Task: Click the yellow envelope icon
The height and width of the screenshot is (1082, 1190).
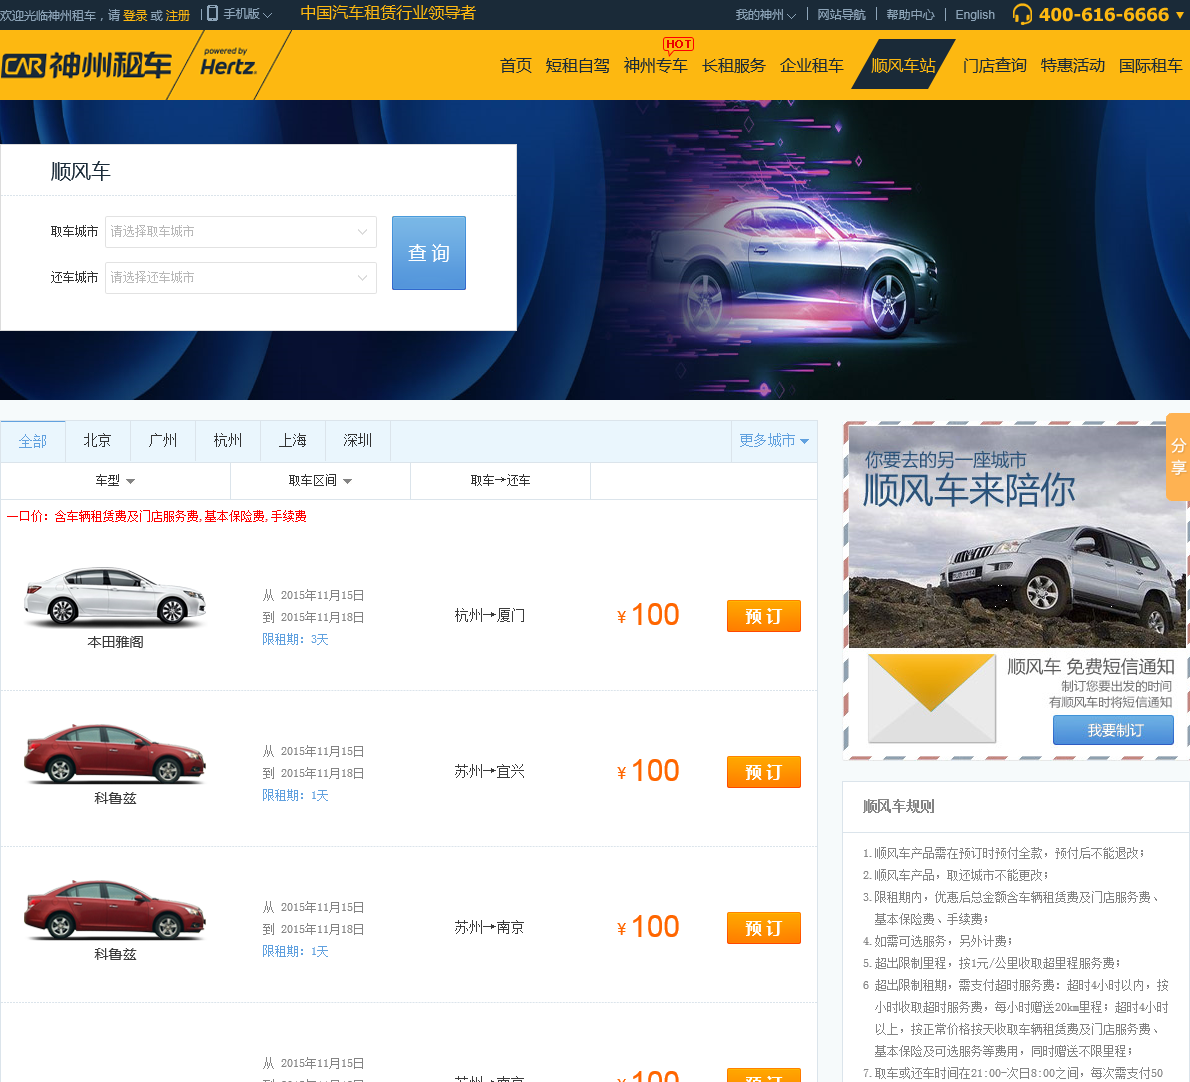Action: [x=931, y=698]
